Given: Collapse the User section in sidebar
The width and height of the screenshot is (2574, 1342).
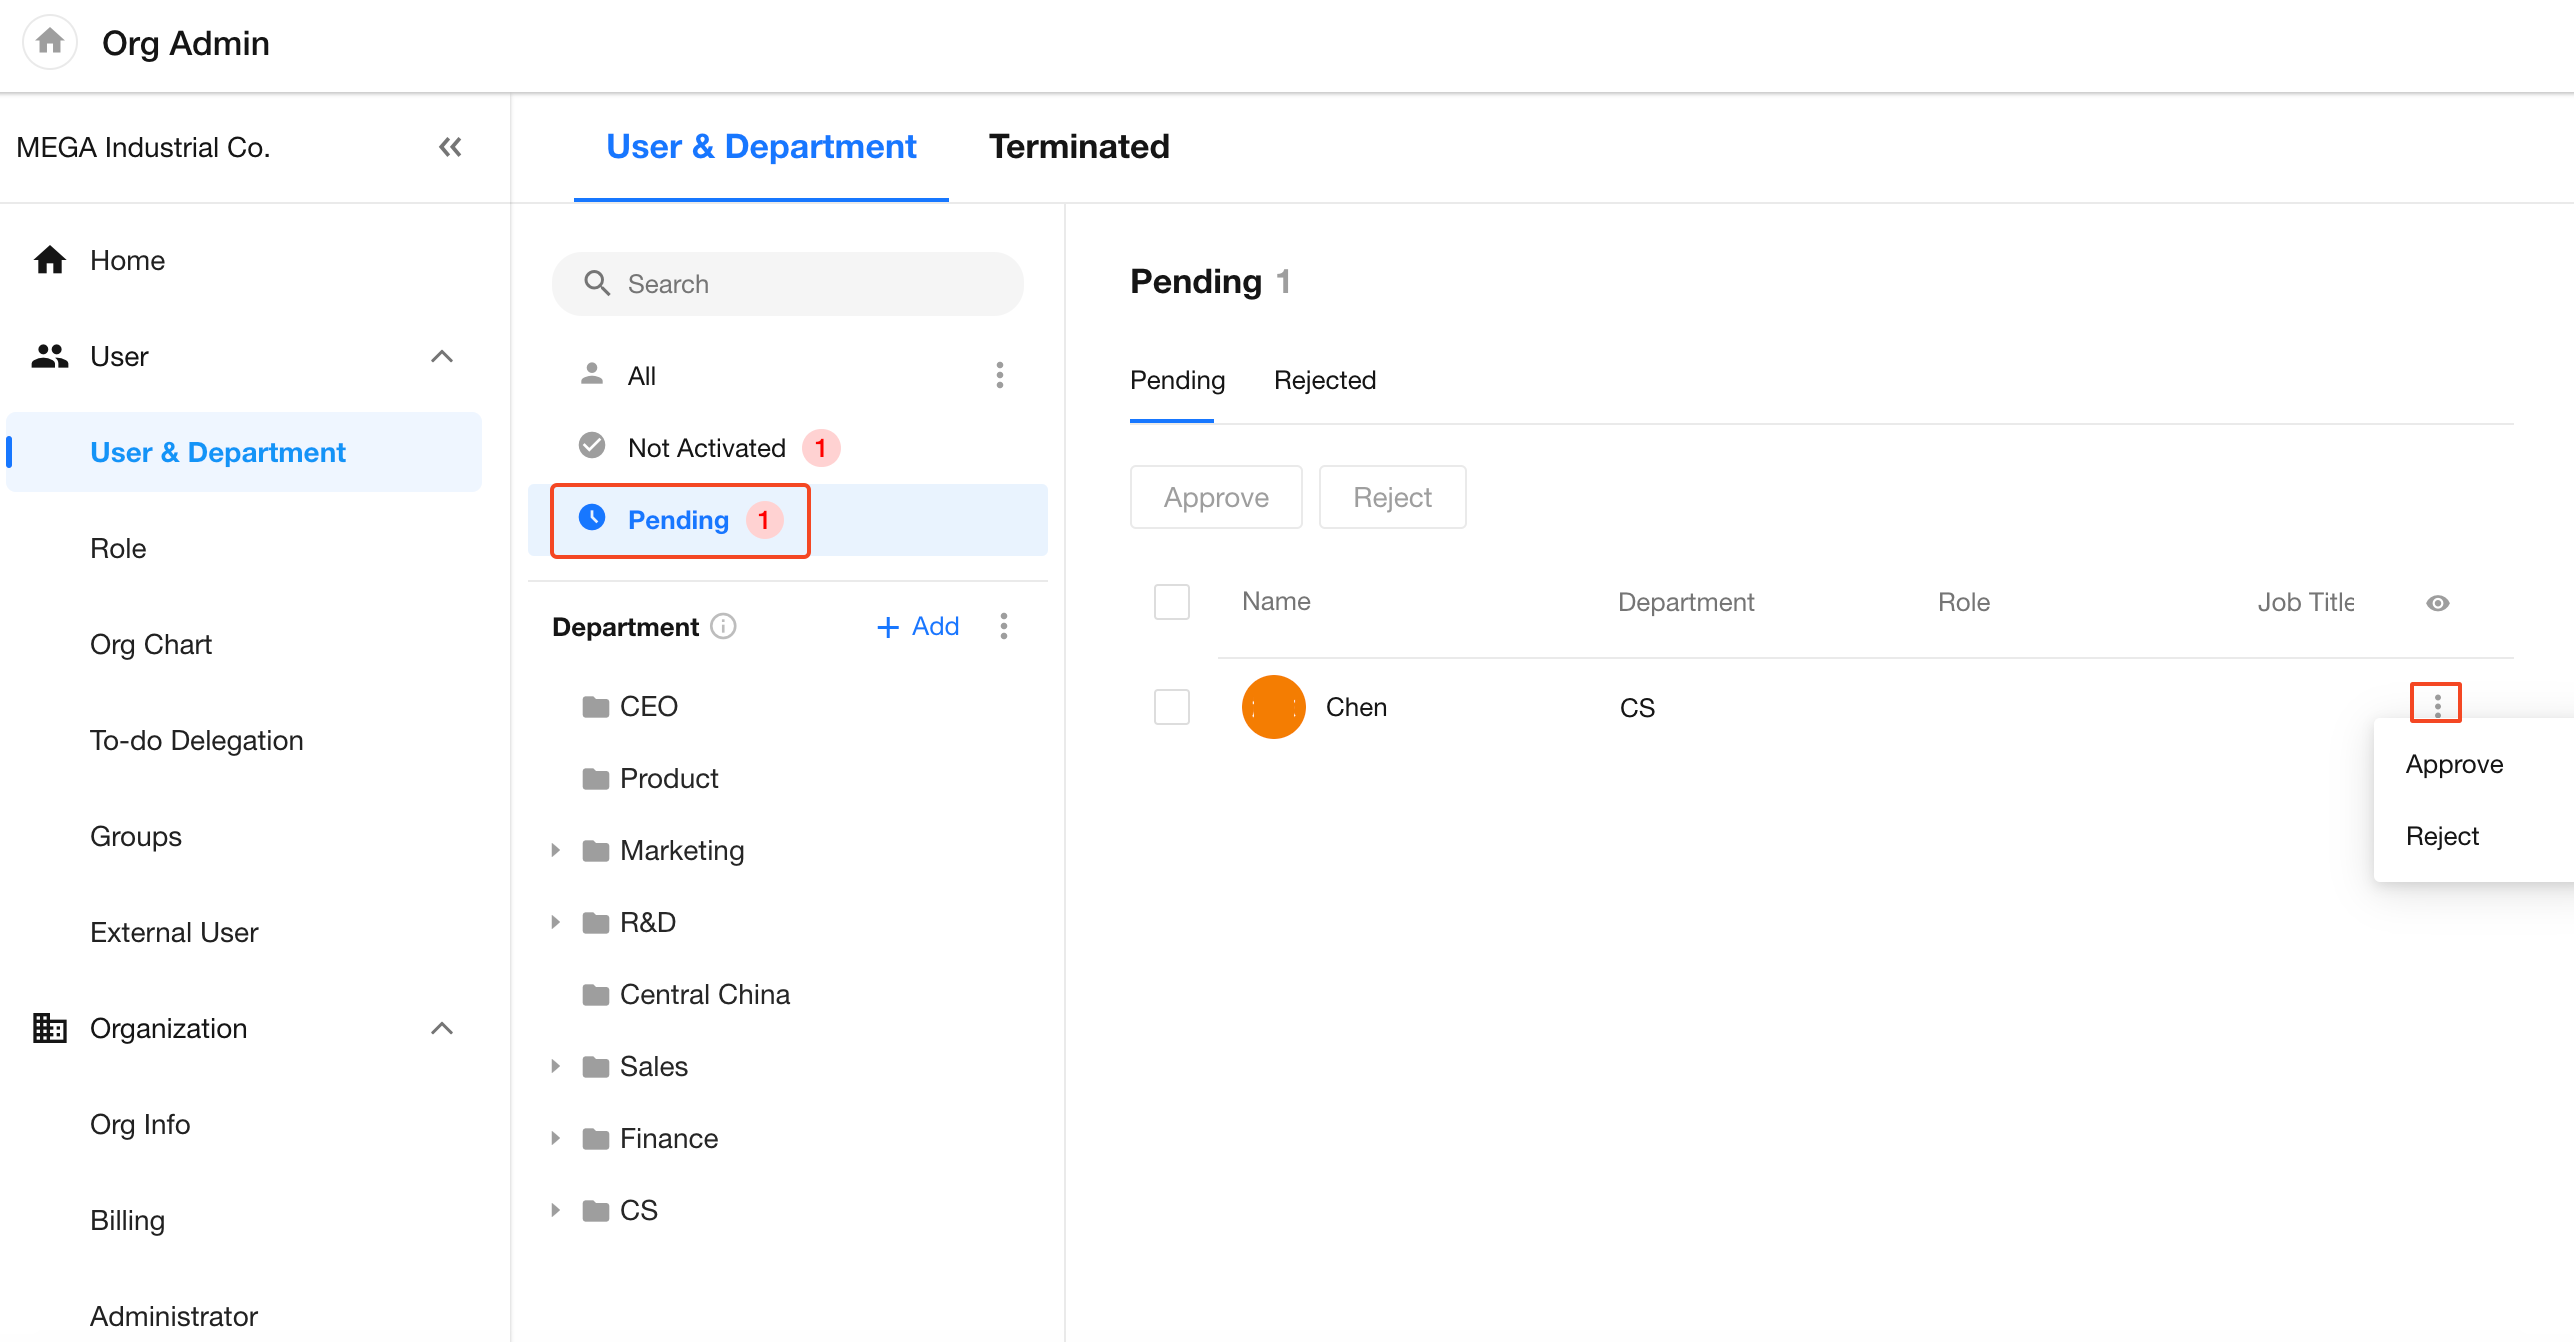Looking at the screenshot, I should pyautogui.click(x=441, y=356).
